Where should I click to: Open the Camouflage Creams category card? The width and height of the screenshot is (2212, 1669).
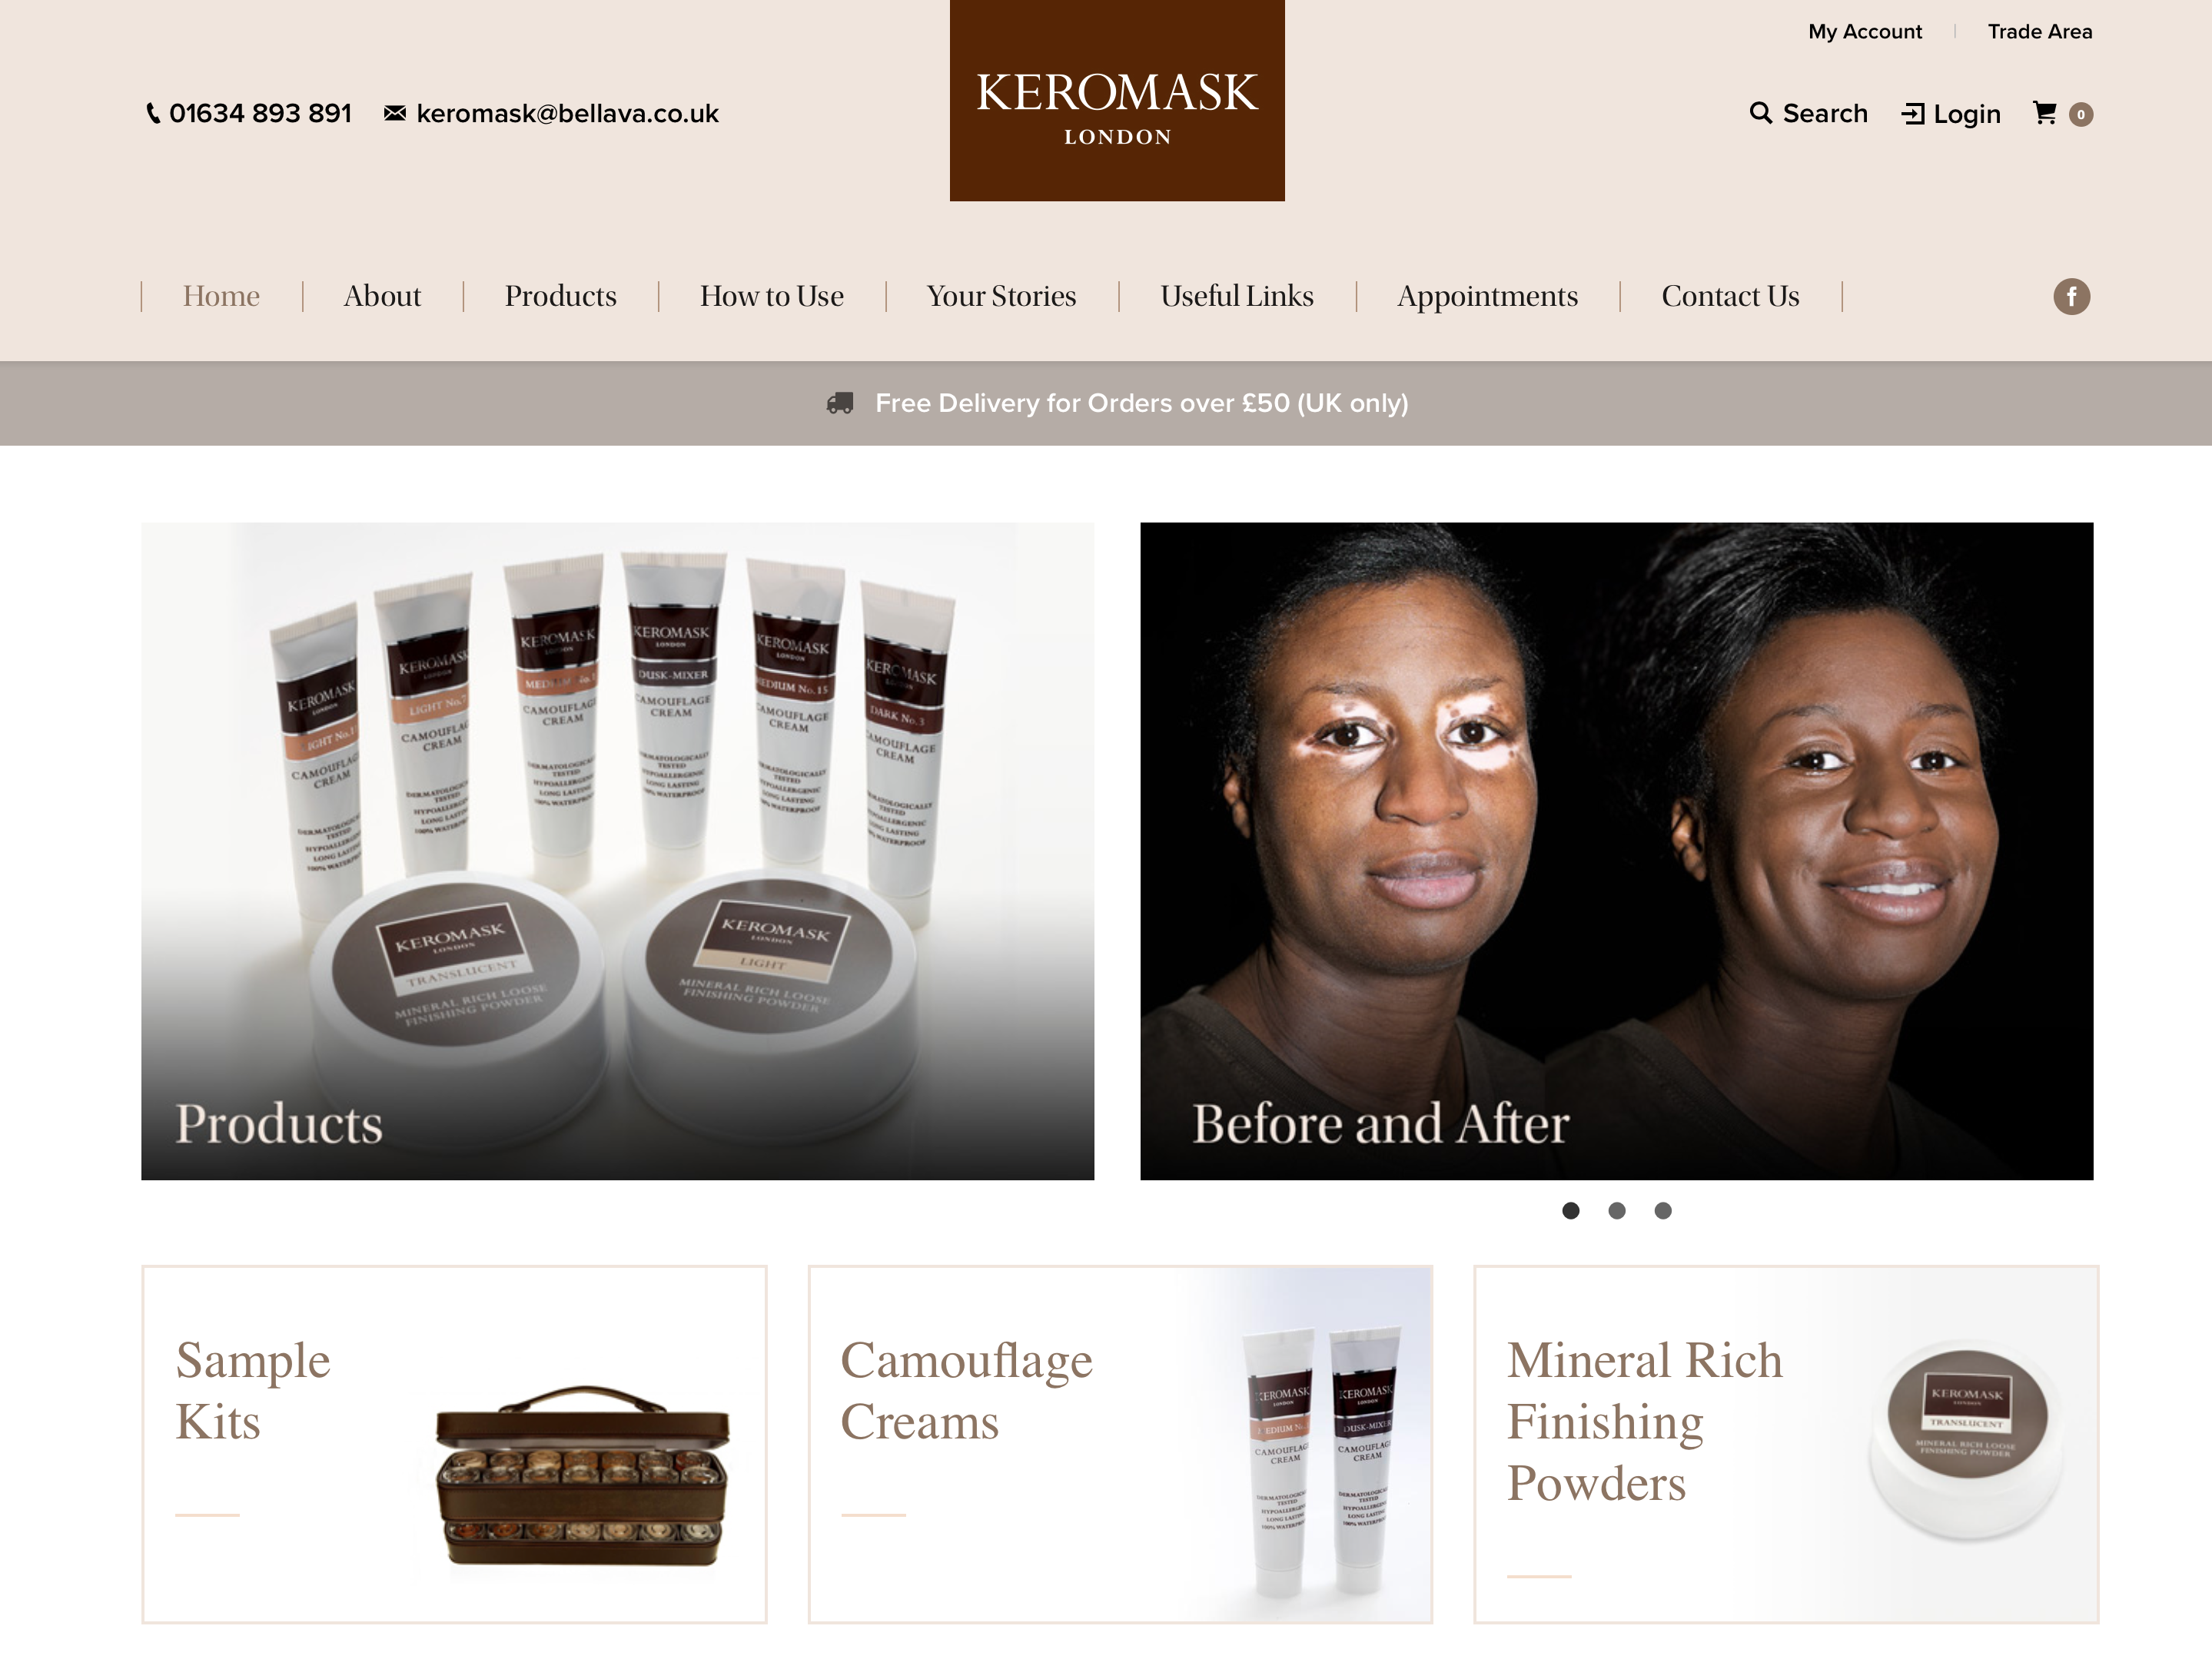coord(1120,1444)
